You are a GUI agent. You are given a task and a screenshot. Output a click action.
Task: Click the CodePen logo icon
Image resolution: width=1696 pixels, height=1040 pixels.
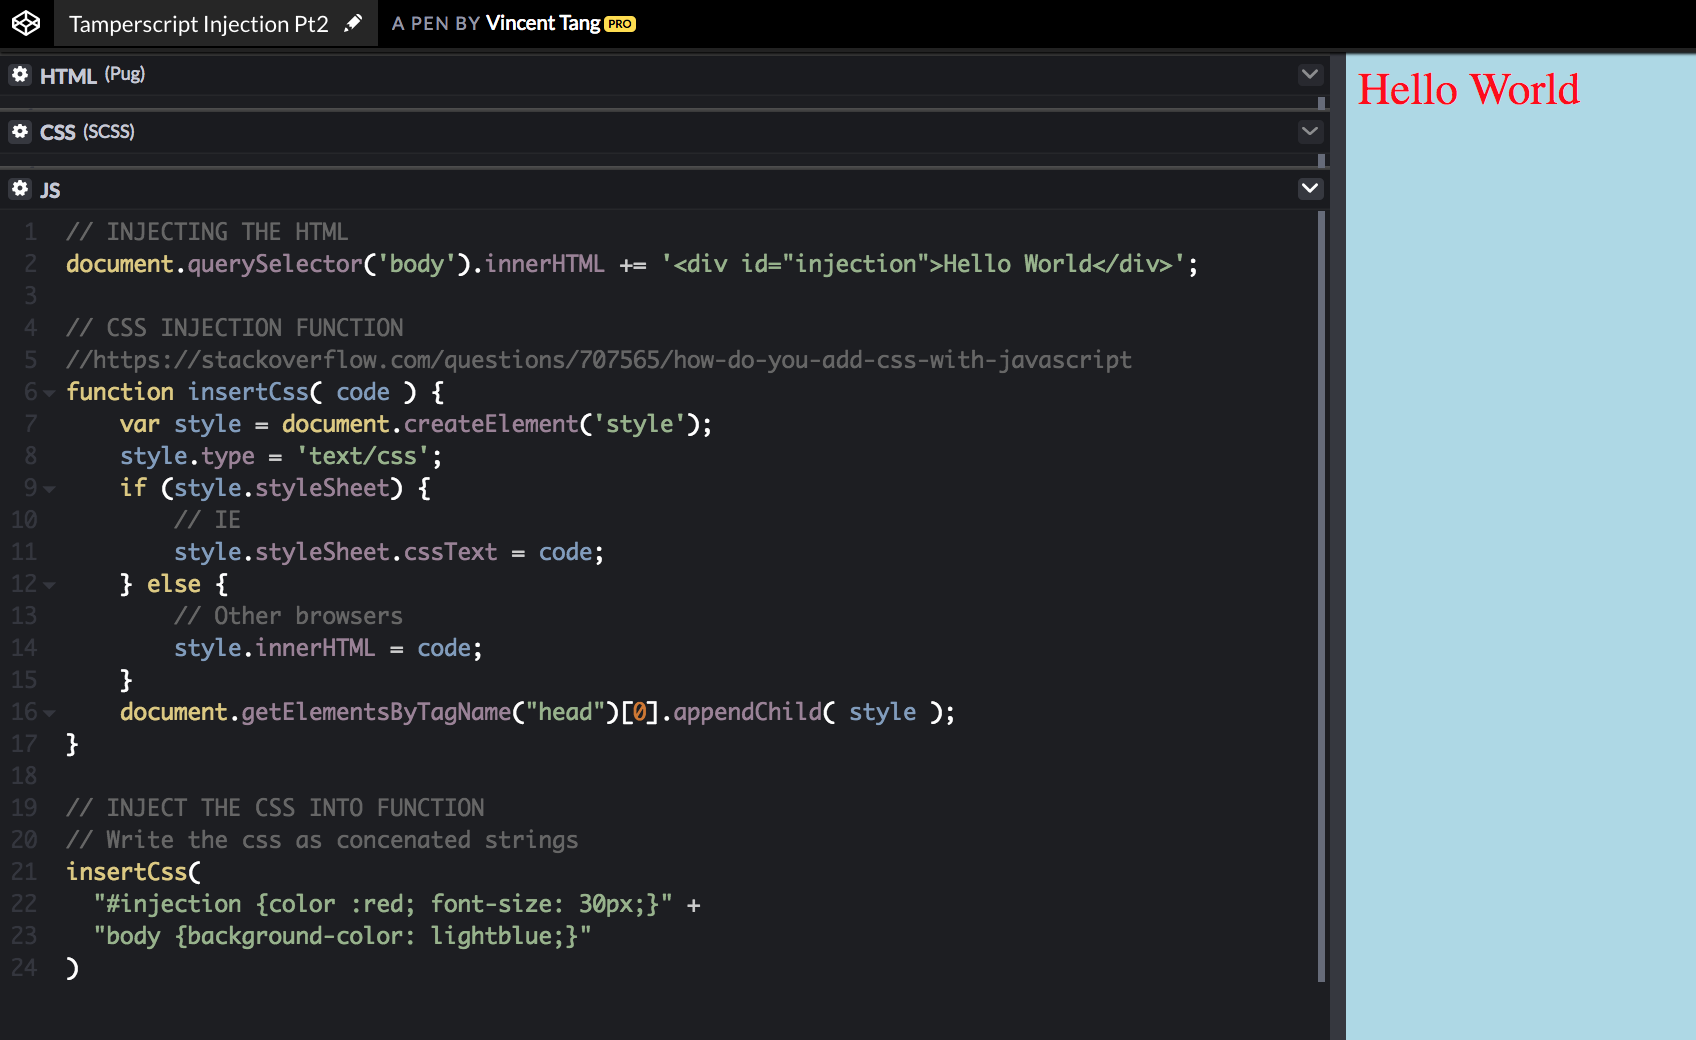[x=26, y=23]
